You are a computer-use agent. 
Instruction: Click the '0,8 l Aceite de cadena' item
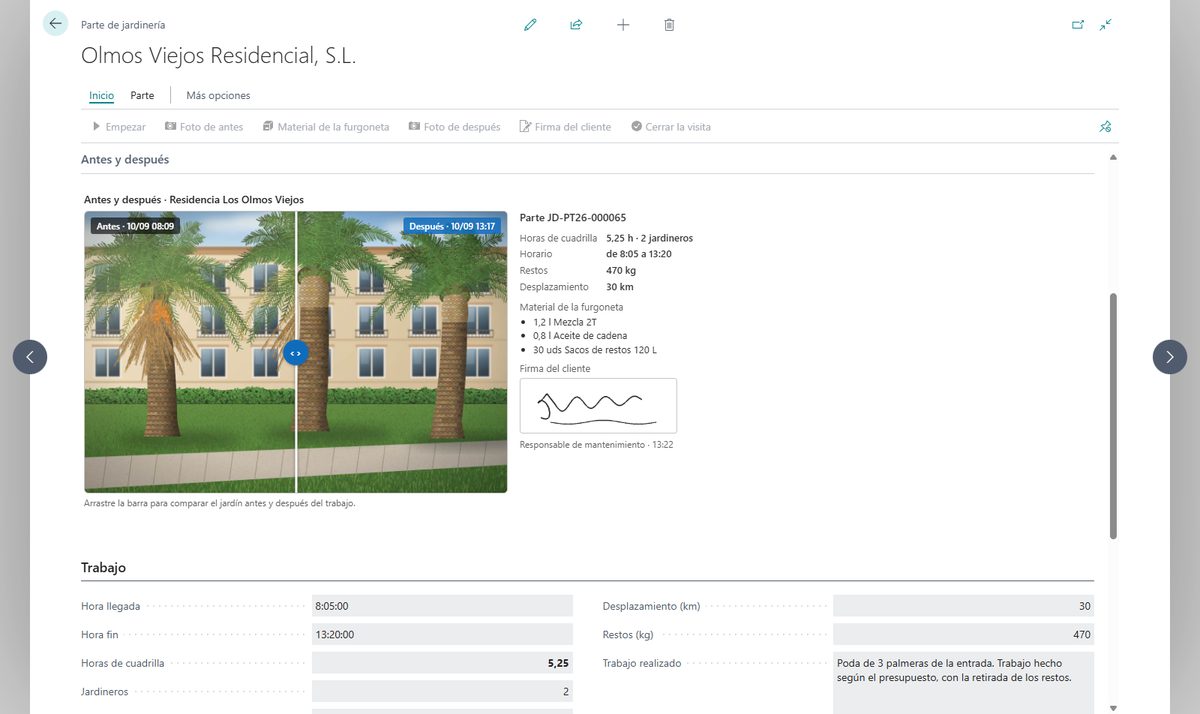click(x=580, y=336)
